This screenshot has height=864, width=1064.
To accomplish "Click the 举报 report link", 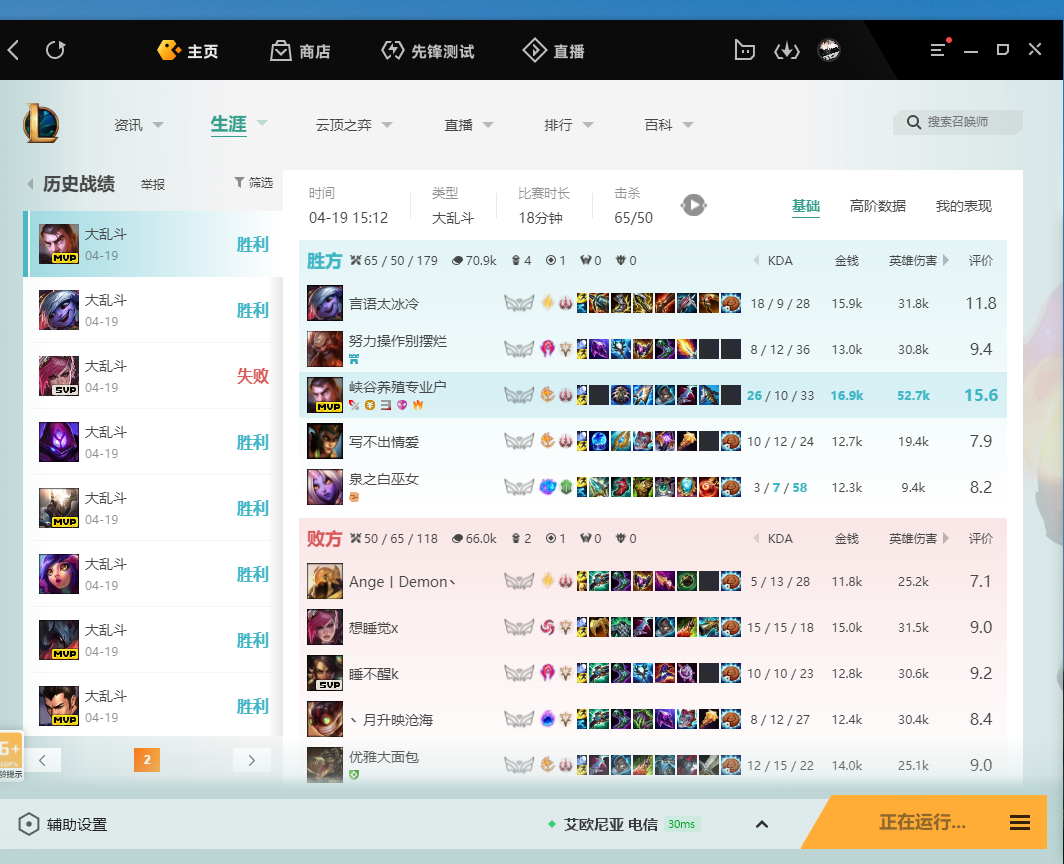I will tap(153, 184).
